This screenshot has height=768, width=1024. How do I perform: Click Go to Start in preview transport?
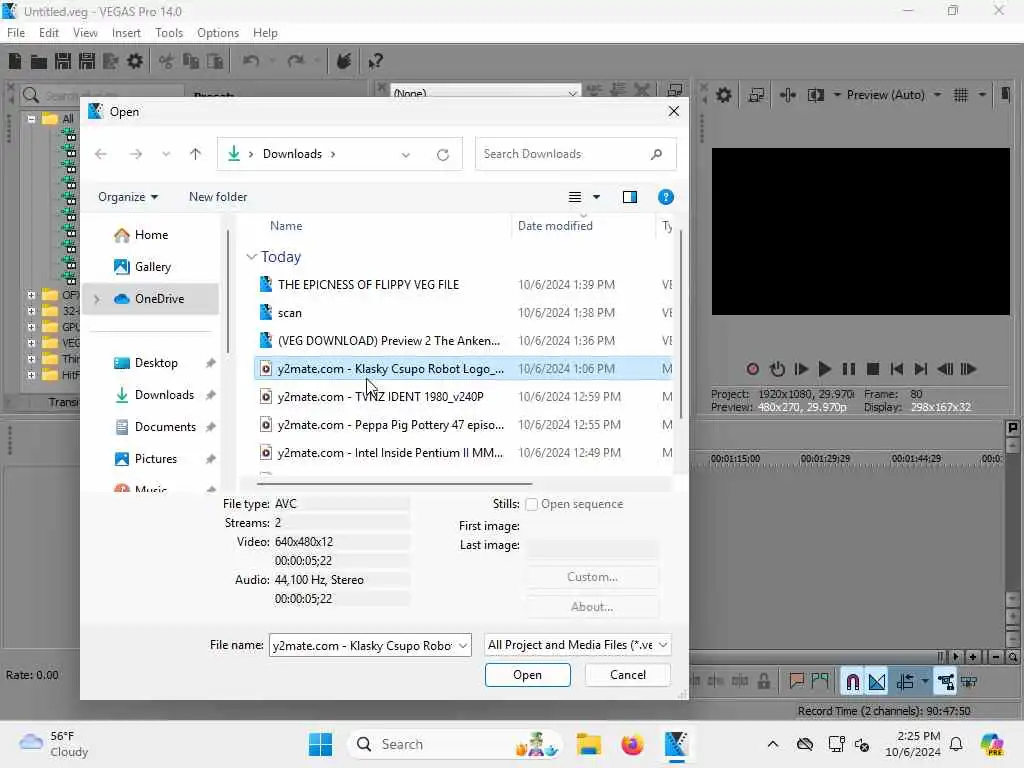click(897, 370)
